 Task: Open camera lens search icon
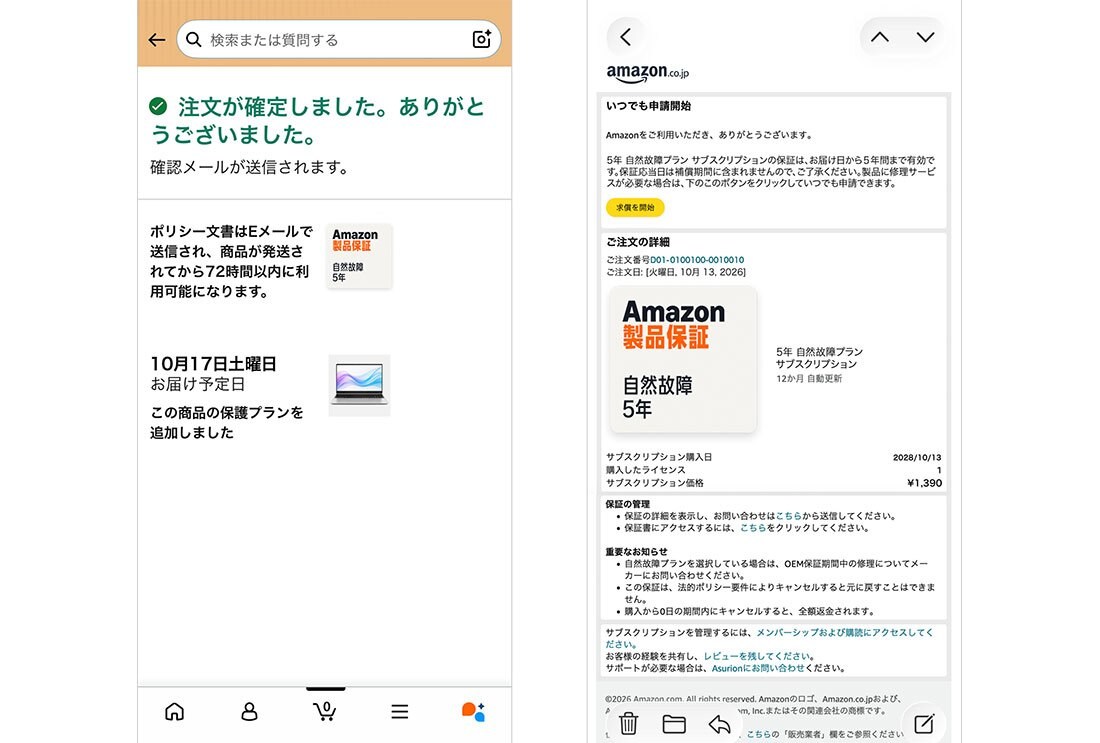(x=481, y=39)
